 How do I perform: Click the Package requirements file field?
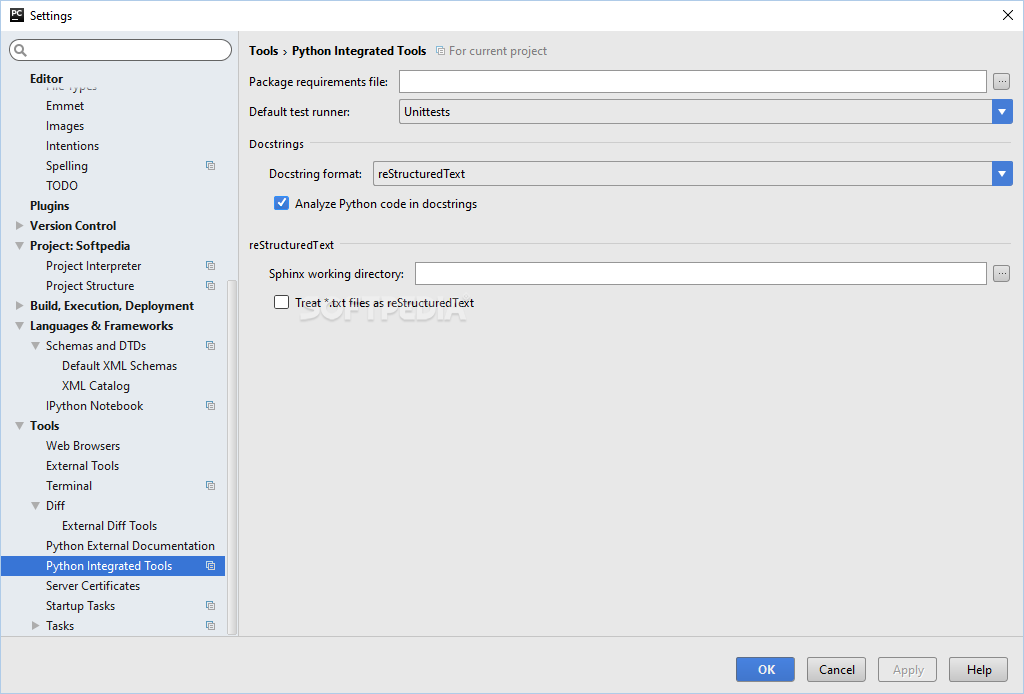(x=693, y=82)
